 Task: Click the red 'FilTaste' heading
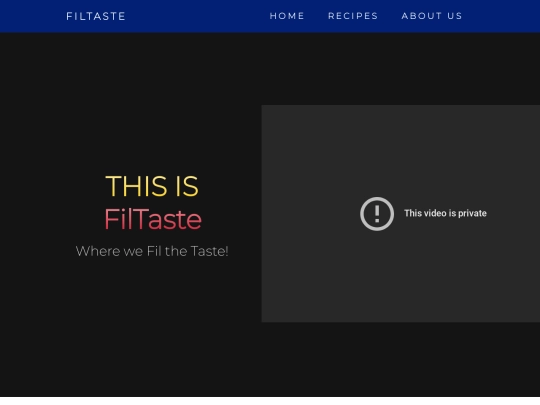point(153,219)
